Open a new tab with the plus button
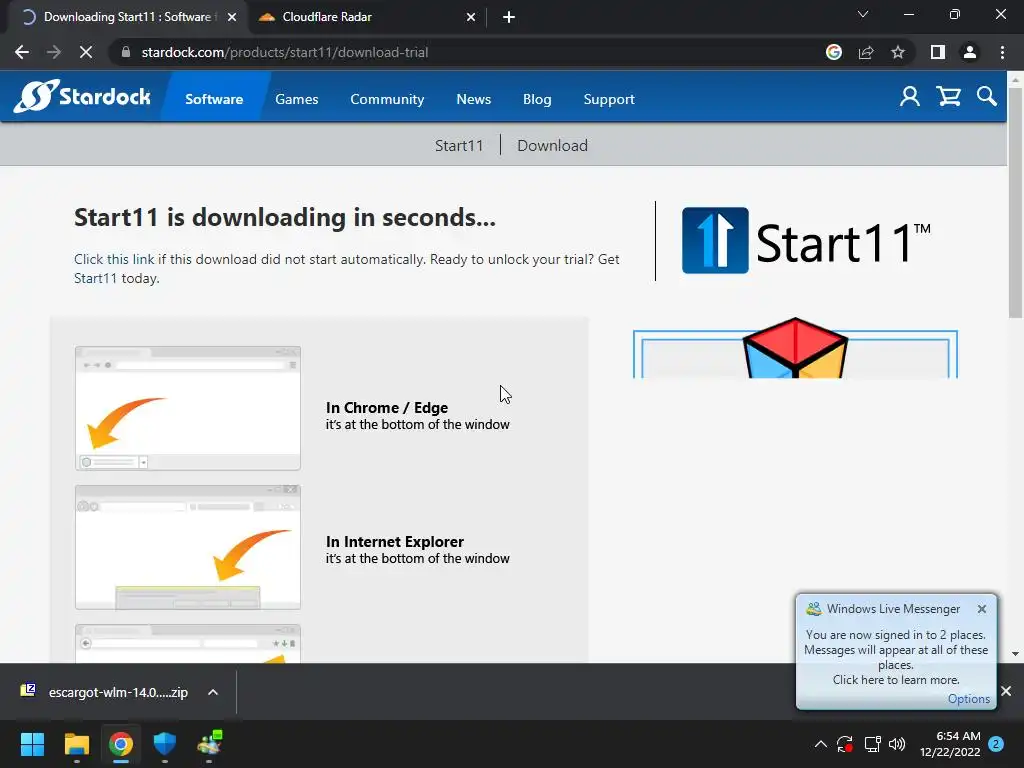This screenshot has width=1024, height=768. click(x=509, y=17)
